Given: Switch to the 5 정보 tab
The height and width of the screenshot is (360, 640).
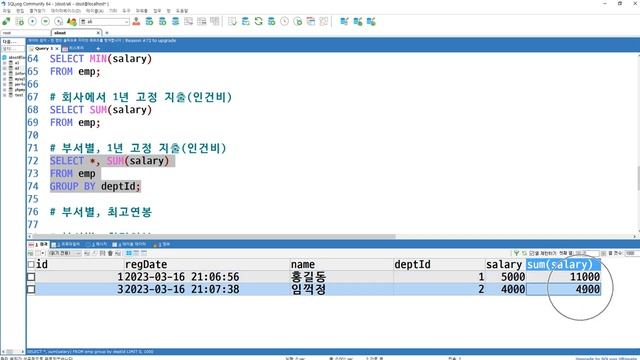Looking at the screenshot, I should [x=162, y=244].
